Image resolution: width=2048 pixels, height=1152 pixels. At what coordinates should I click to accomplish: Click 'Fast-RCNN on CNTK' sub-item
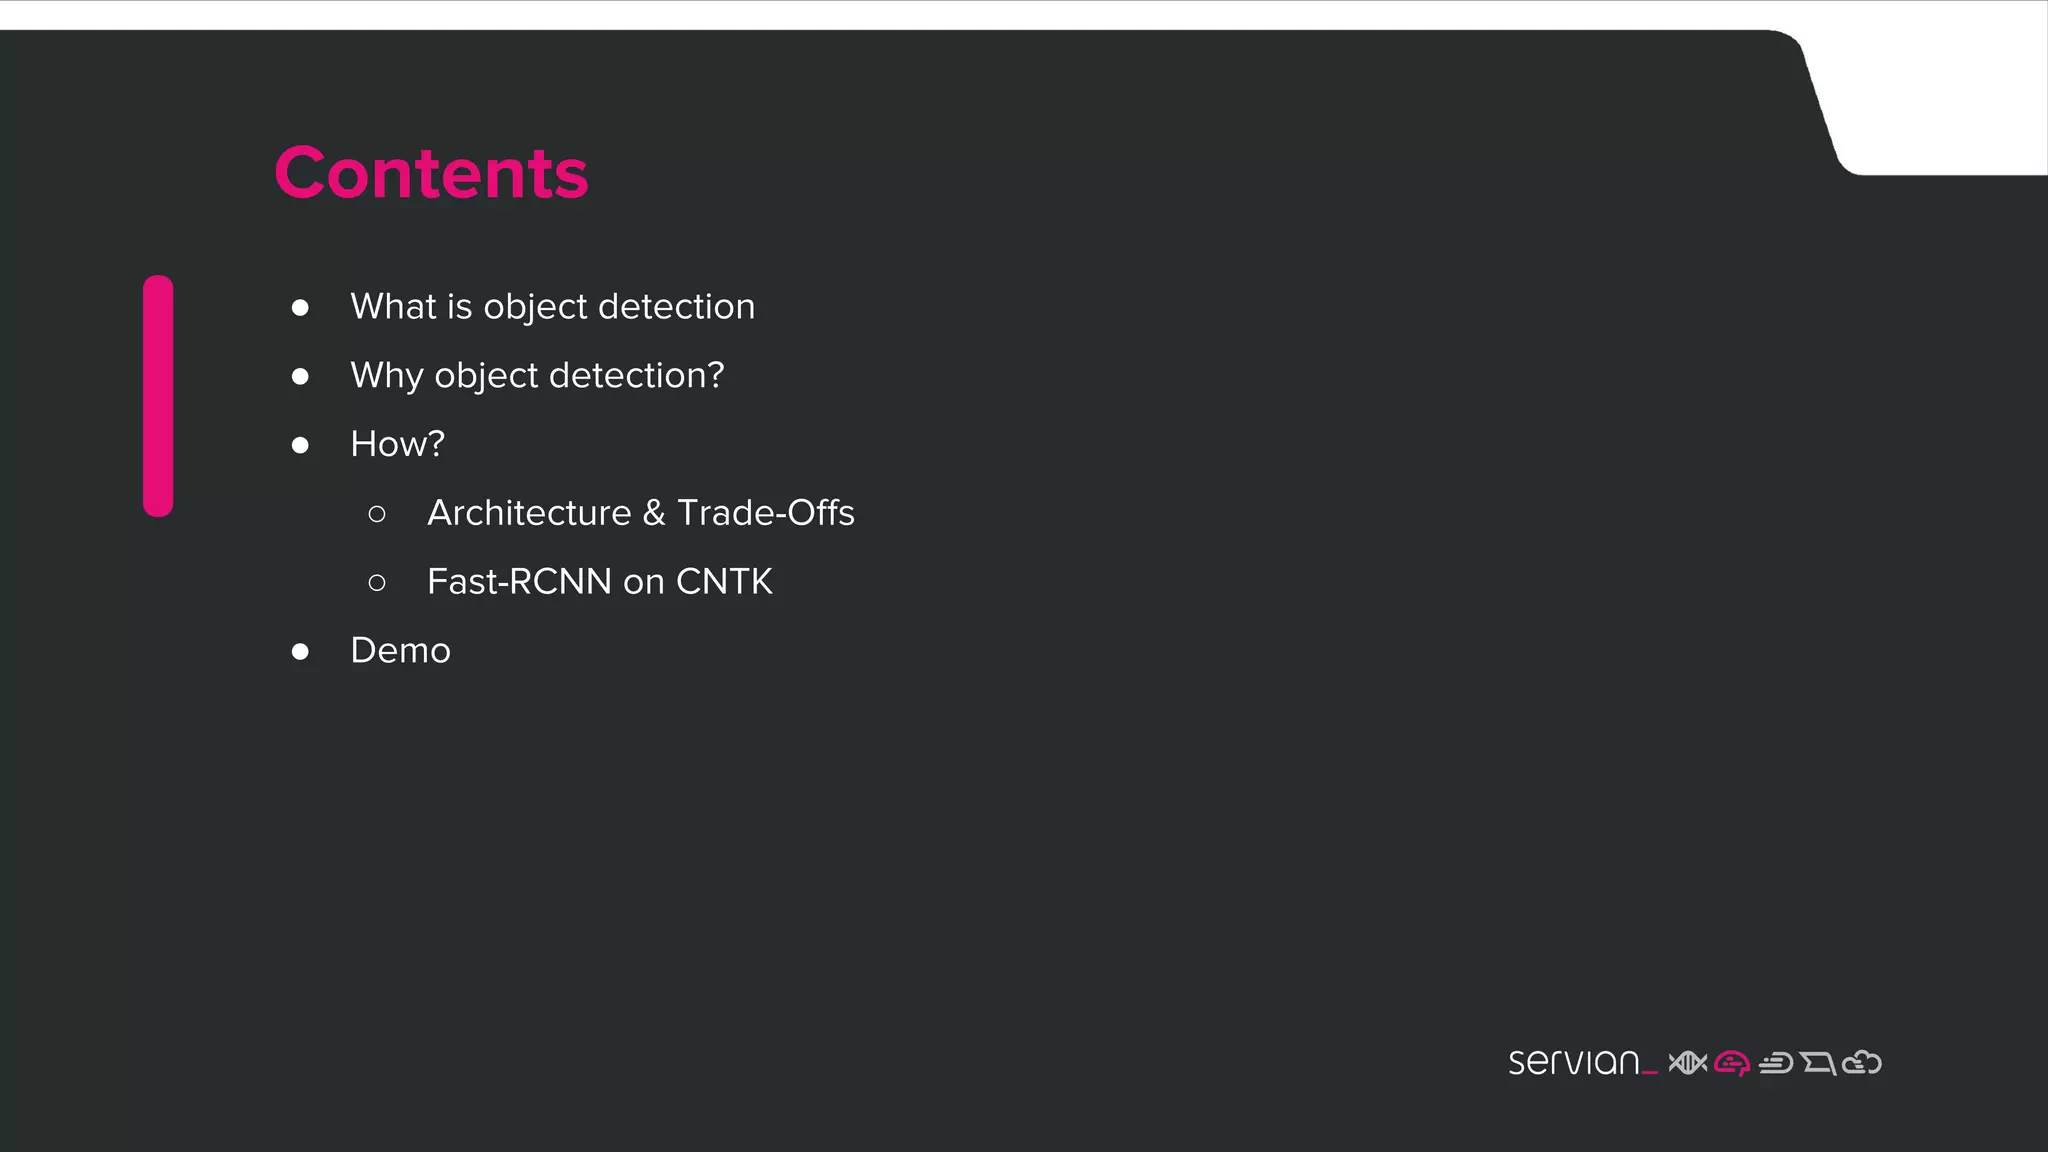pos(600,582)
